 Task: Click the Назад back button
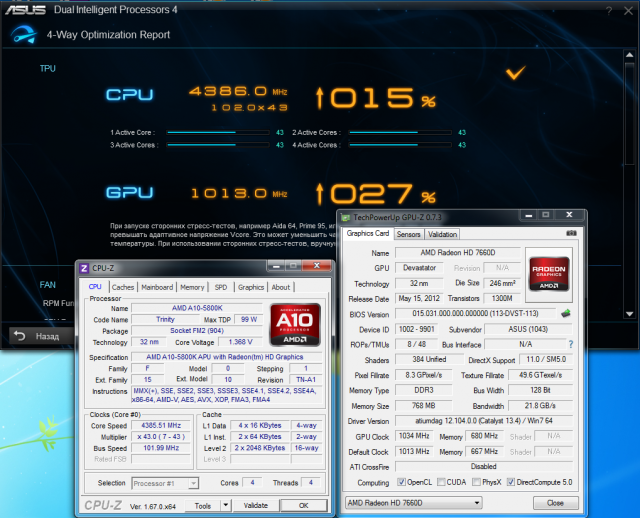pos(41,336)
